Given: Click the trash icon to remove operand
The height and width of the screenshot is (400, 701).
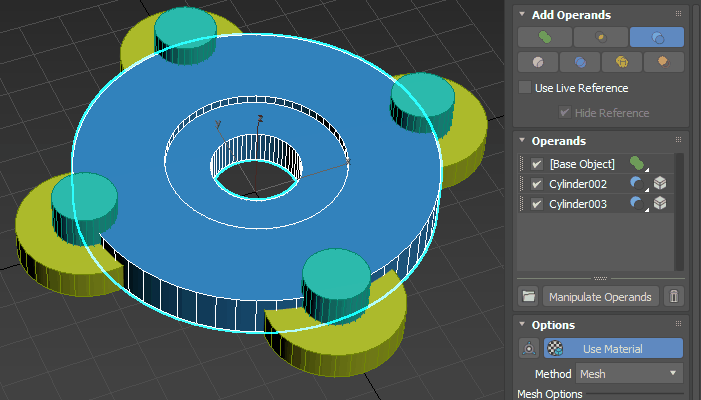Looking at the screenshot, I should pyautogui.click(x=674, y=296).
